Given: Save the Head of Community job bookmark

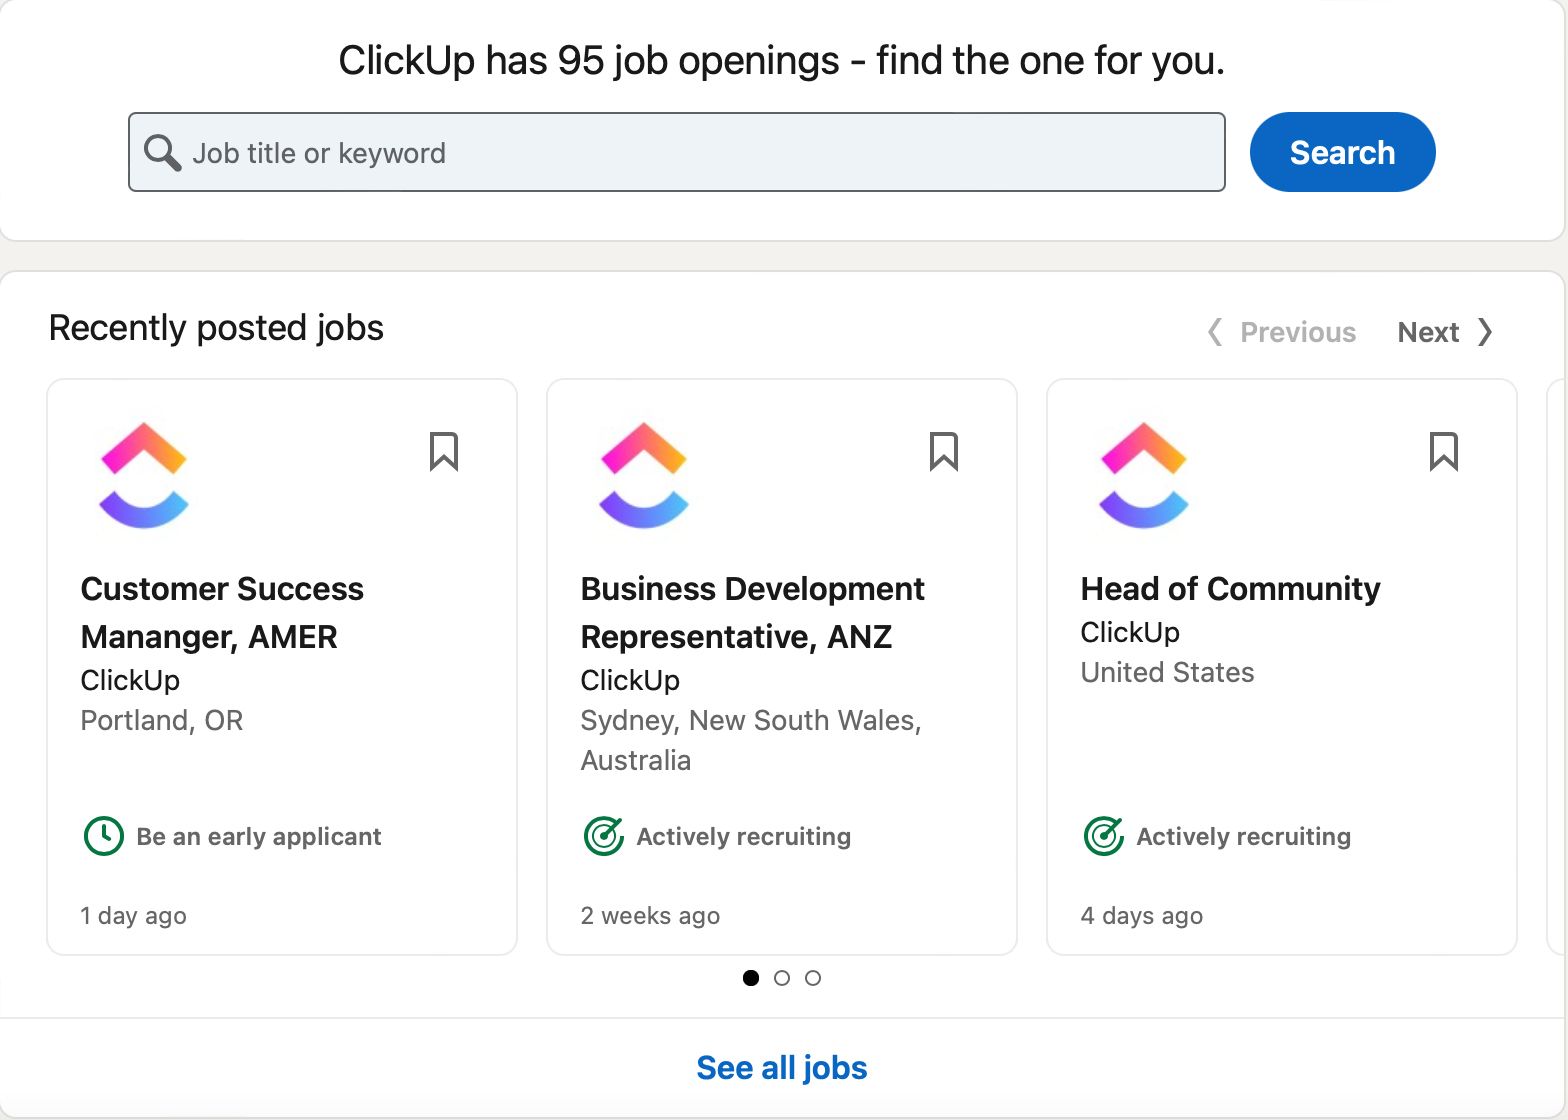Looking at the screenshot, I should tap(1444, 451).
